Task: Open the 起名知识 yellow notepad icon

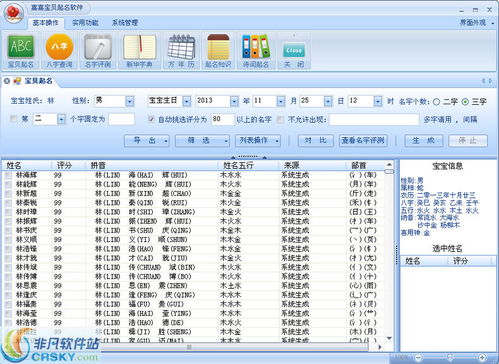Action: (x=218, y=51)
